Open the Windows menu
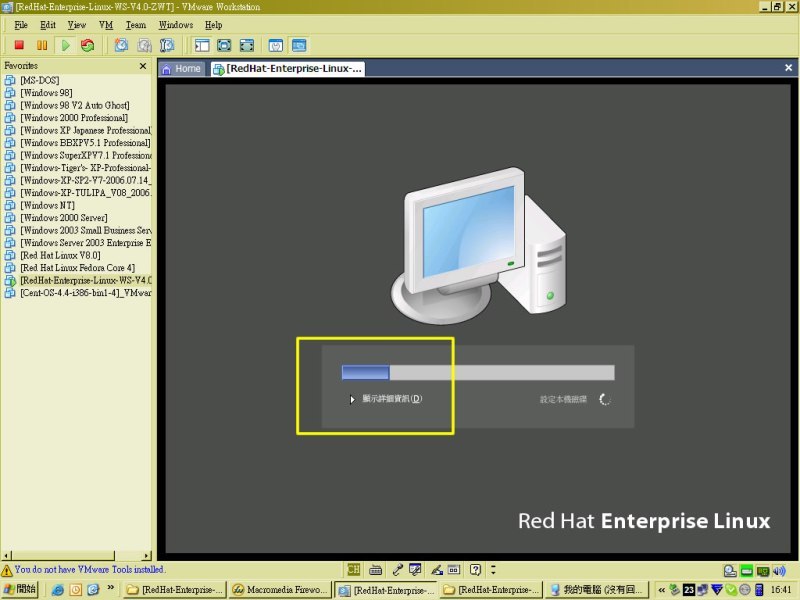The image size is (800, 600). click(176, 25)
